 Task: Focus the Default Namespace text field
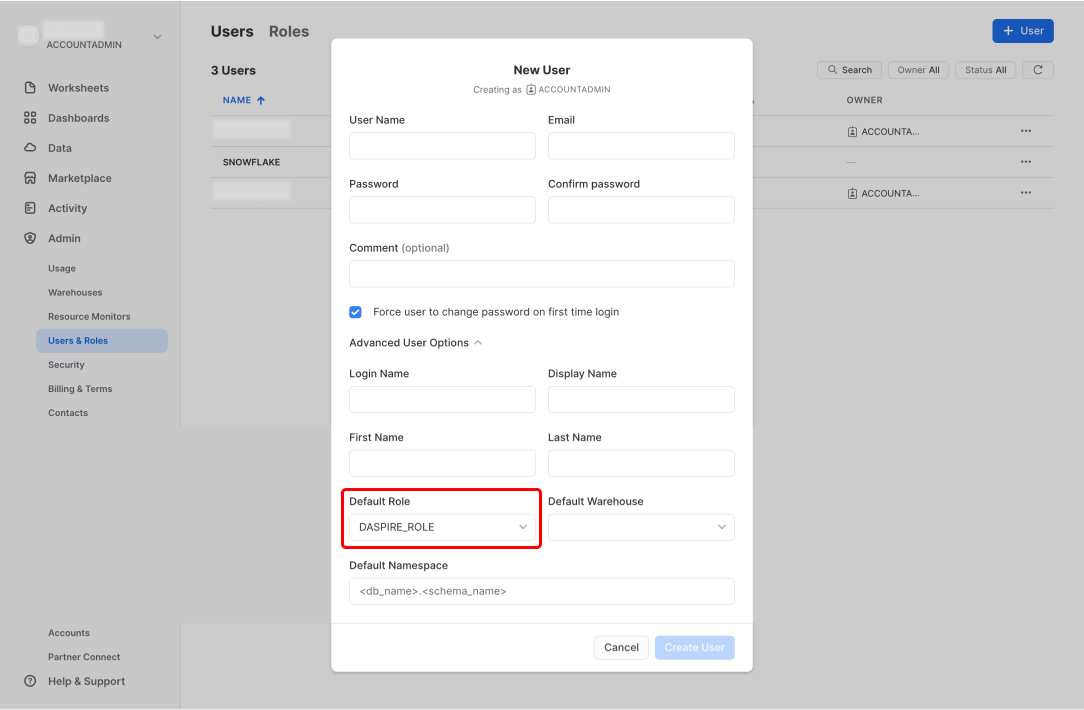[x=541, y=591]
